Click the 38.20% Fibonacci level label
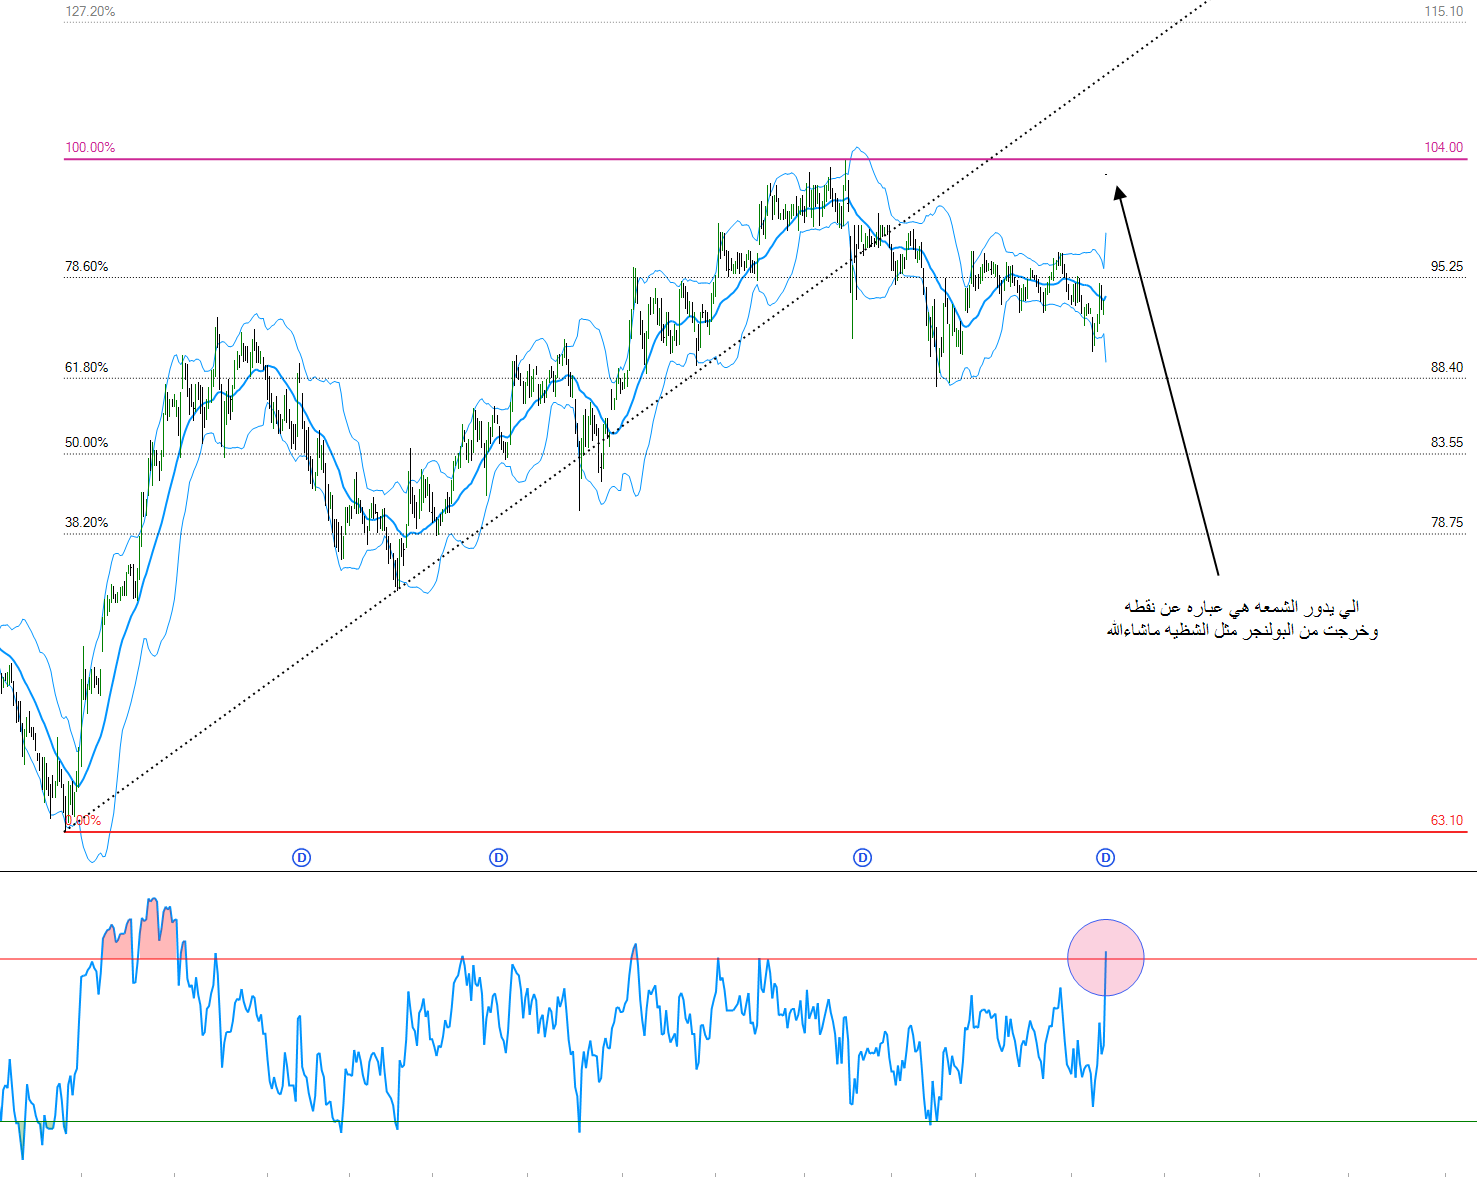The image size is (1477, 1177). coord(87,522)
